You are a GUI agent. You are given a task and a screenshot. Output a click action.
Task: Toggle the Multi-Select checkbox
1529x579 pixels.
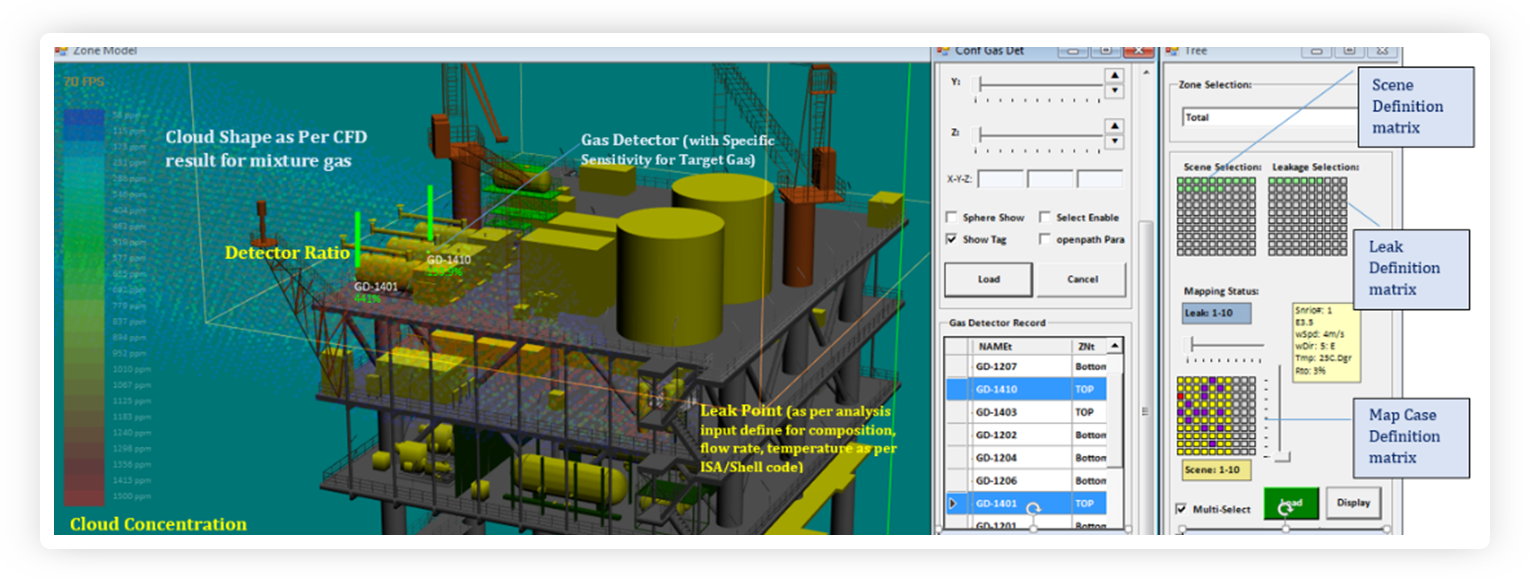point(1182,509)
